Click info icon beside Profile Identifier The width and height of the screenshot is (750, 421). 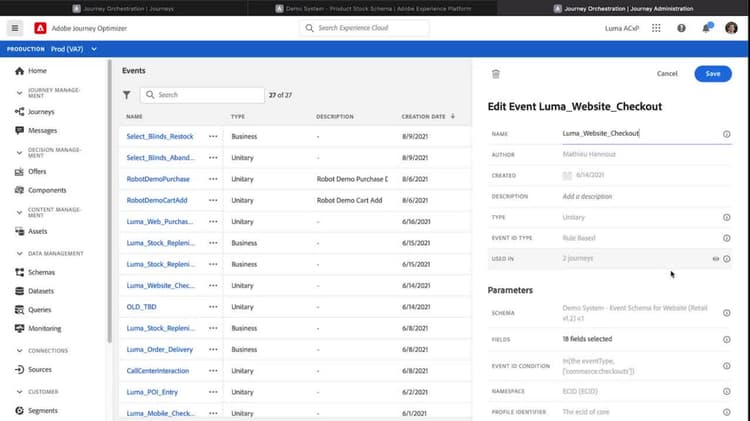[x=727, y=412]
